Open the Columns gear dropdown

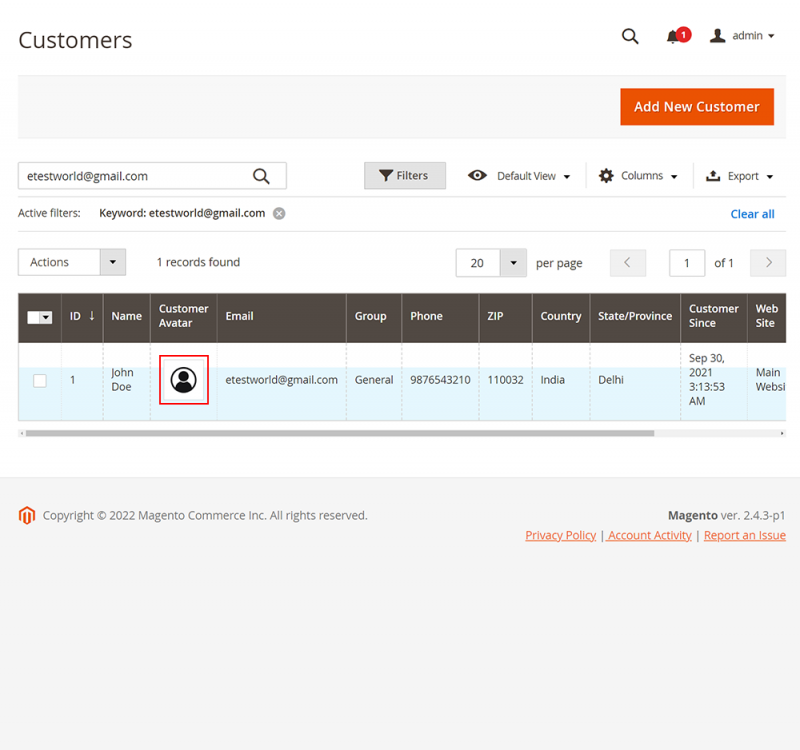point(638,176)
